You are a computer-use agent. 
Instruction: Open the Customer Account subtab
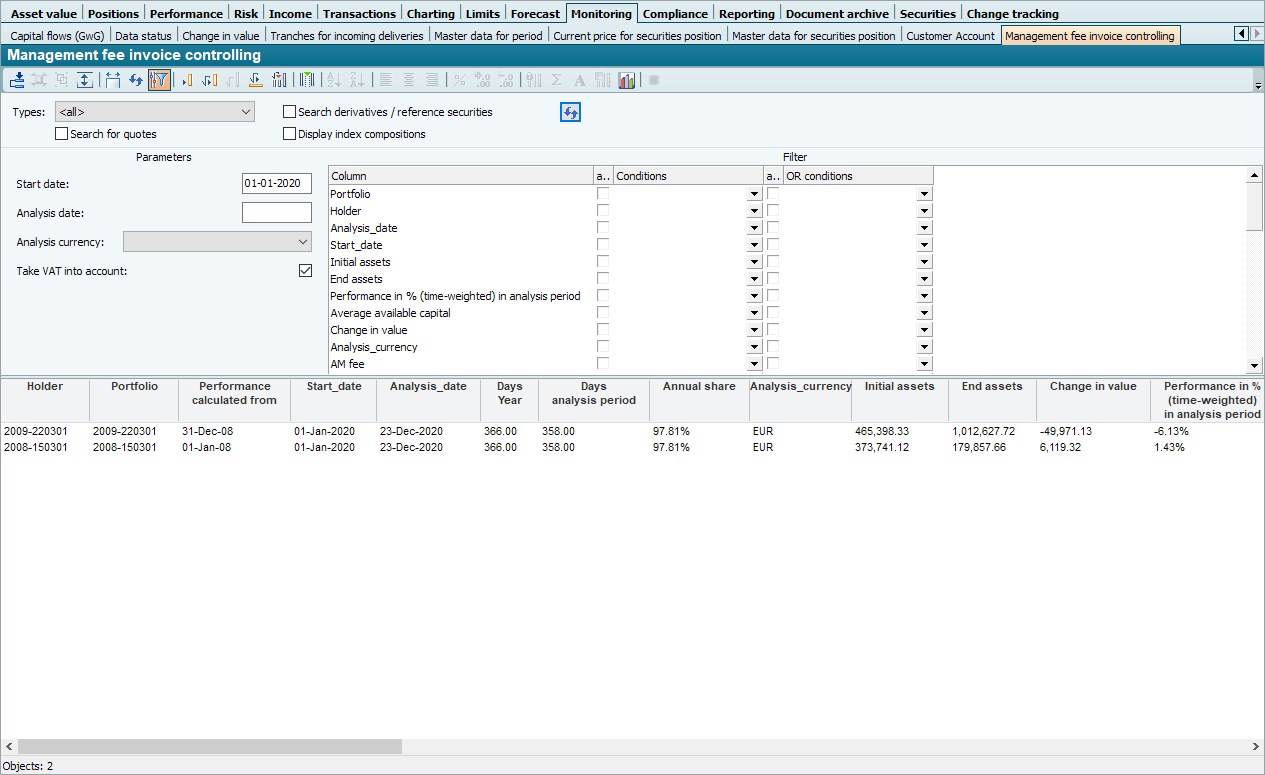[950, 36]
